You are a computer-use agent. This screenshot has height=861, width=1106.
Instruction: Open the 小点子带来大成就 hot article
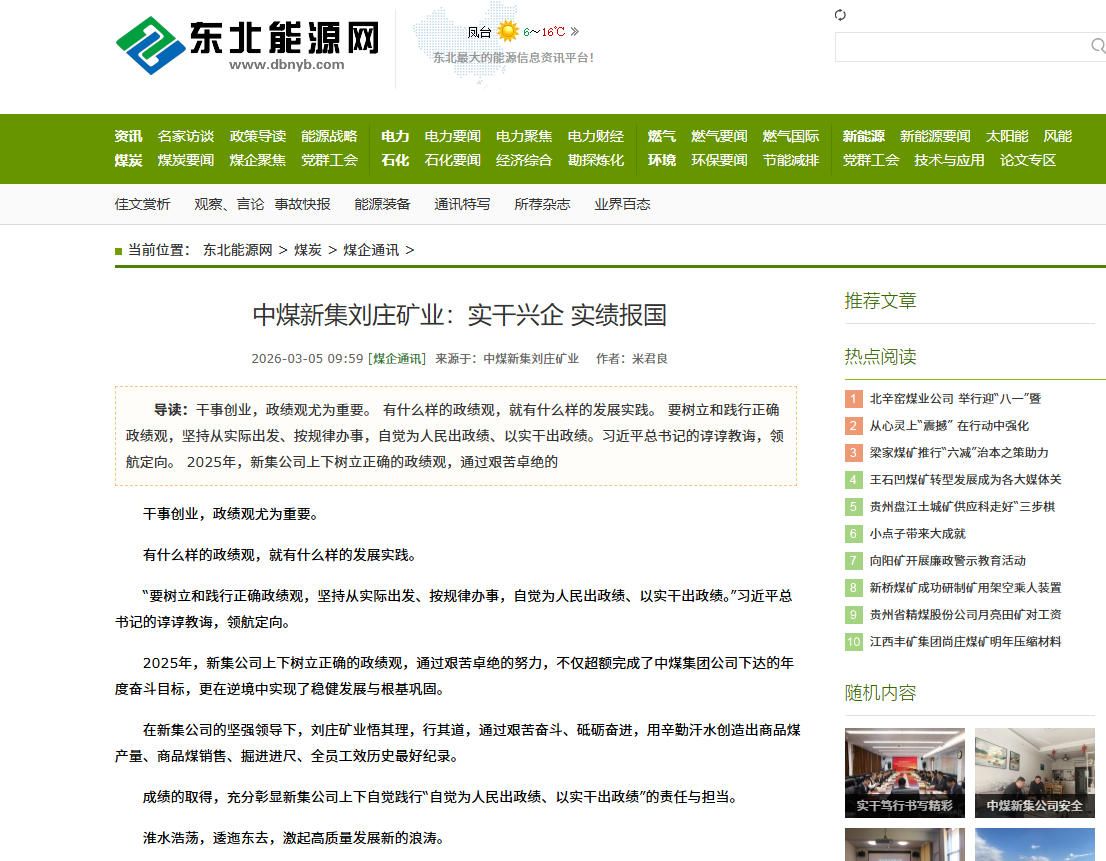[x=917, y=534]
